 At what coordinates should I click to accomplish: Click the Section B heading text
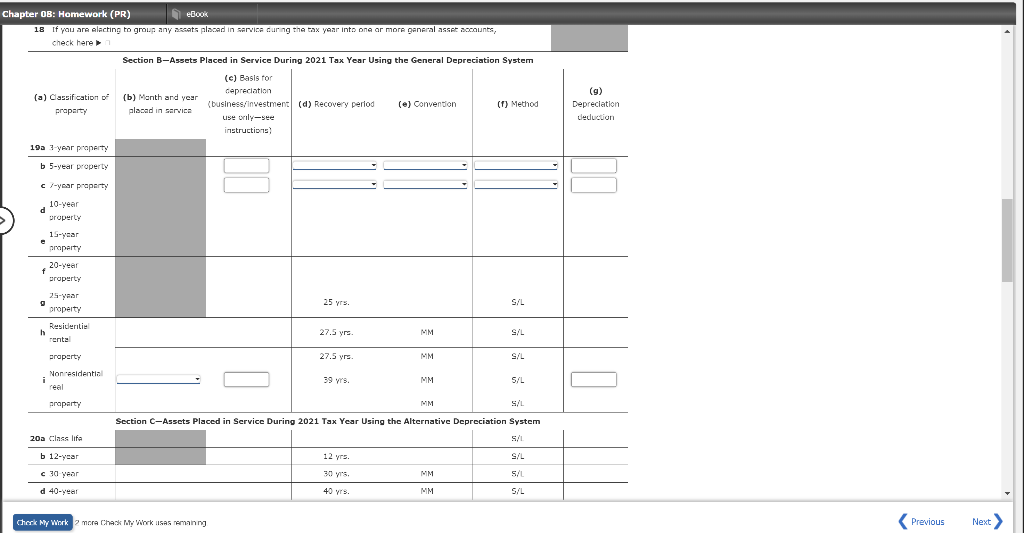pyautogui.click(x=328, y=60)
